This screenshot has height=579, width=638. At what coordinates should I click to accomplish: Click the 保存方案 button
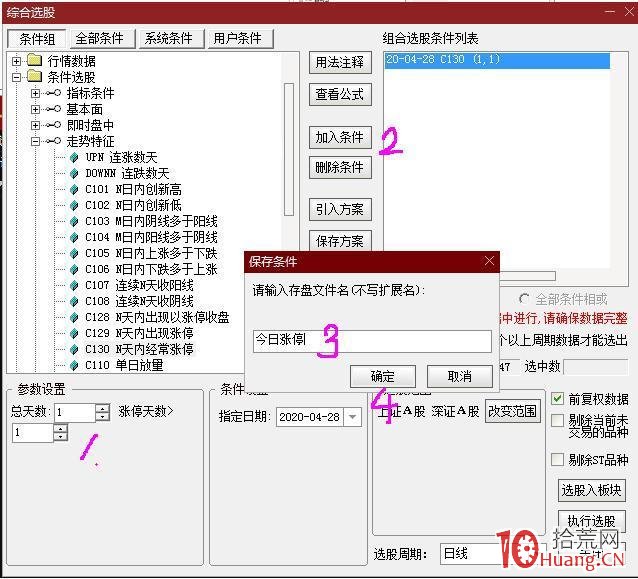(x=340, y=241)
